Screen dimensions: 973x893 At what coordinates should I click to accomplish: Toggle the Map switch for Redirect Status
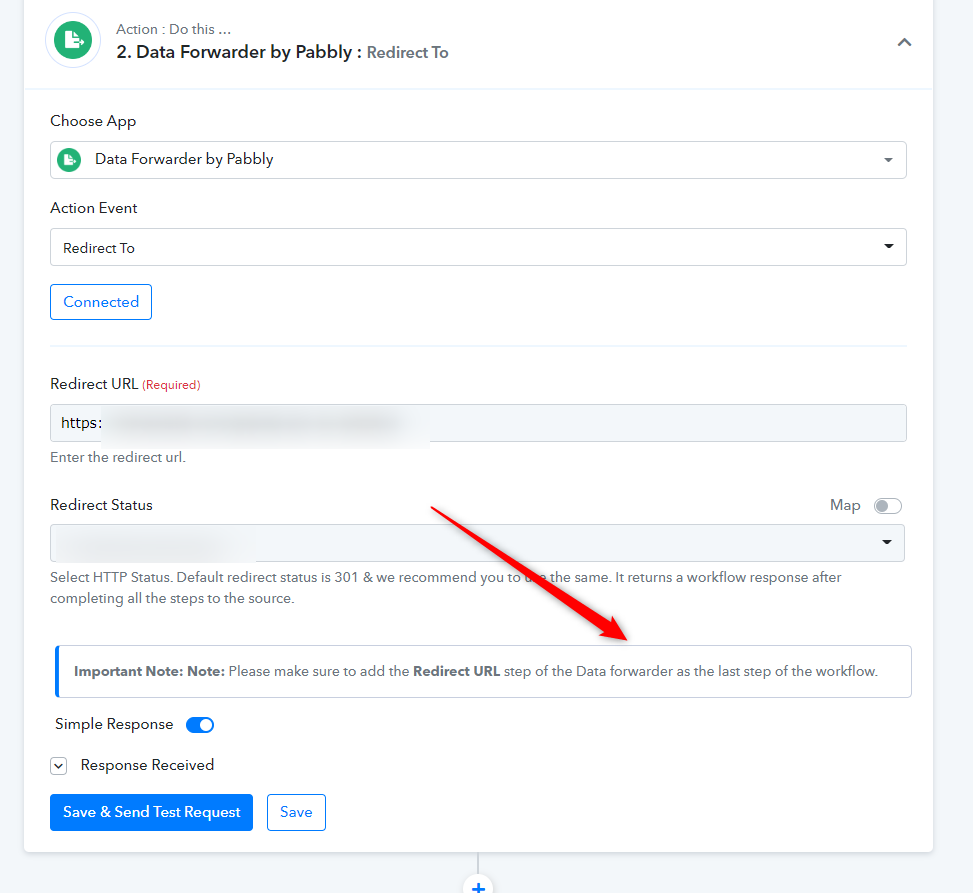coord(887,506)
